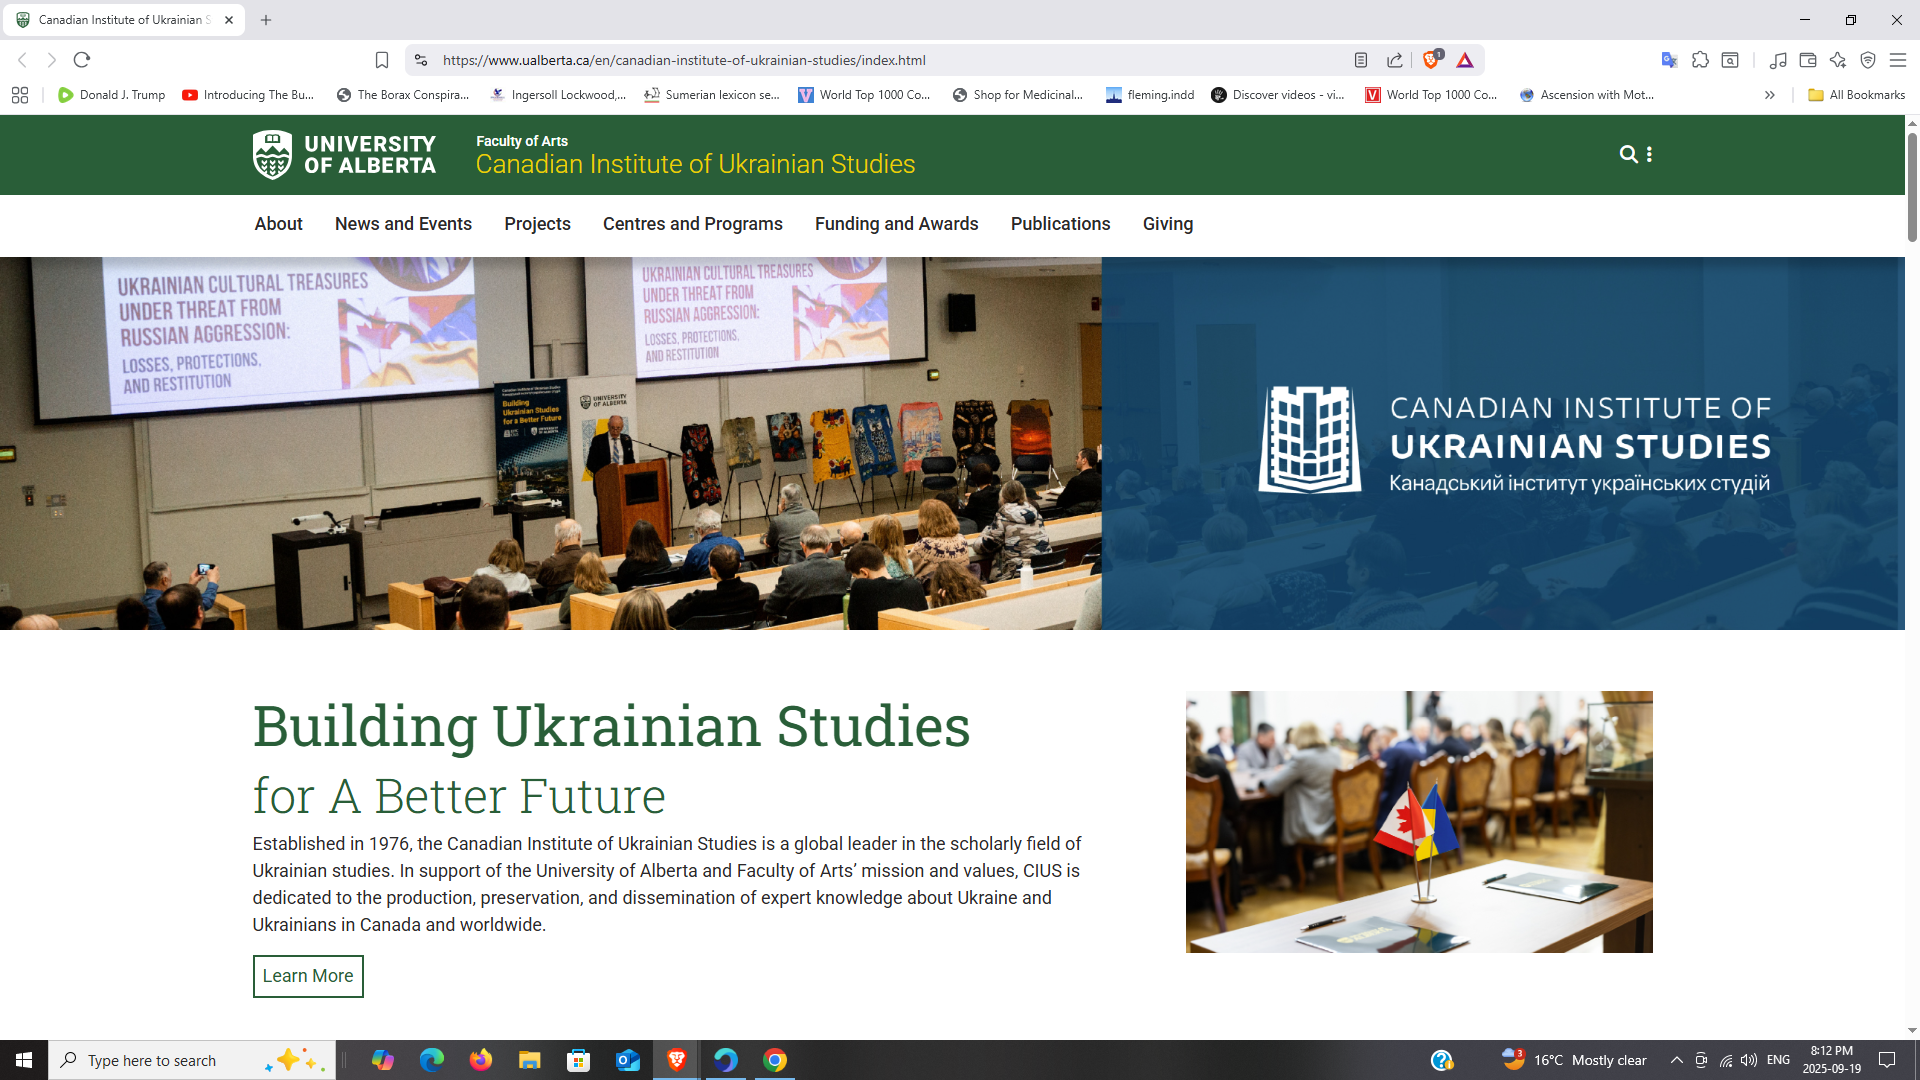
Task: Click the University of Alberta logo
Action: coord(344,155)
